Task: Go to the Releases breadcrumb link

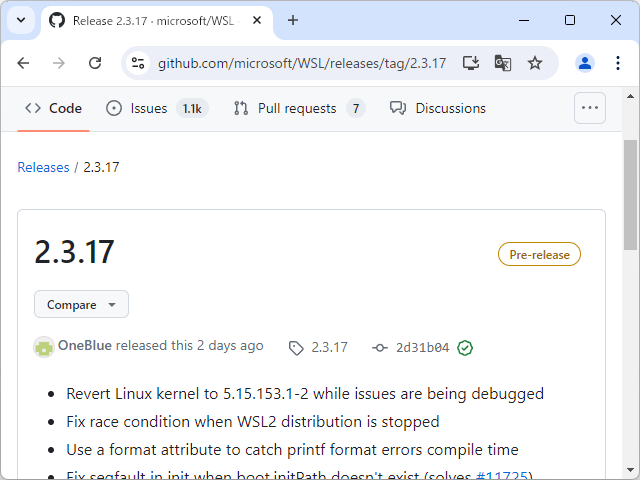Action: [x=43, y=167]
